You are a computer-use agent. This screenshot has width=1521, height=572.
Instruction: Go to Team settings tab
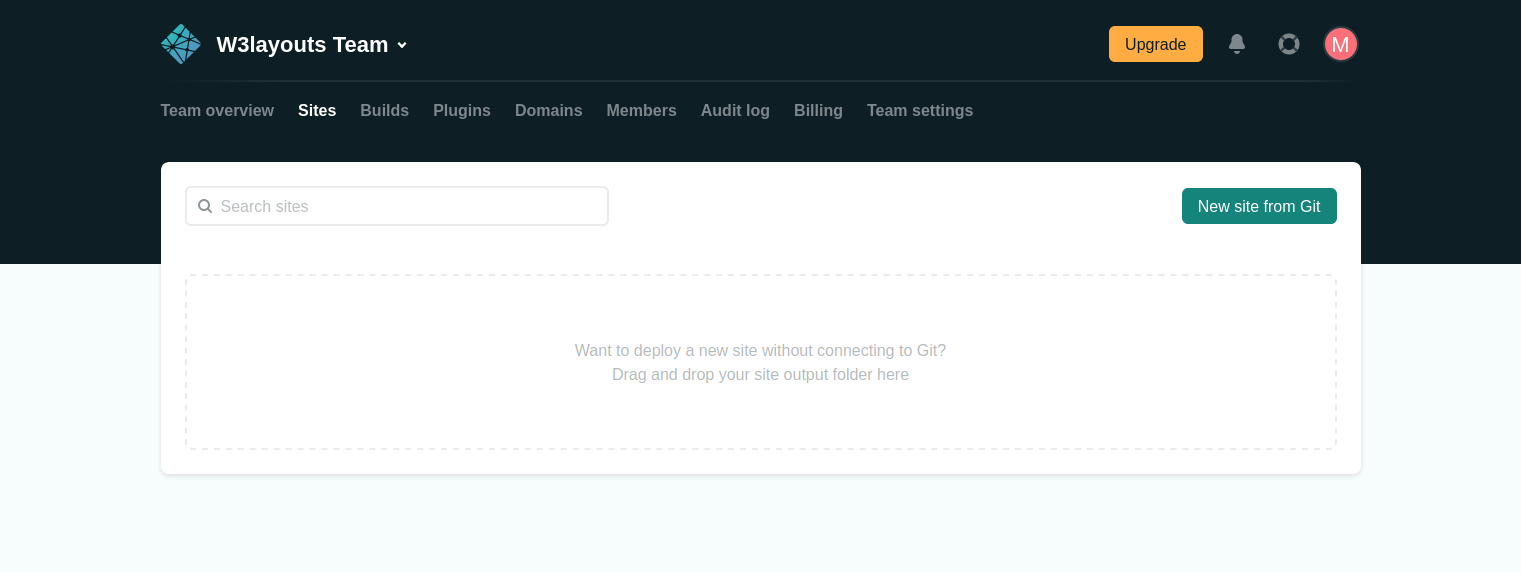click(x=920, y=110)
